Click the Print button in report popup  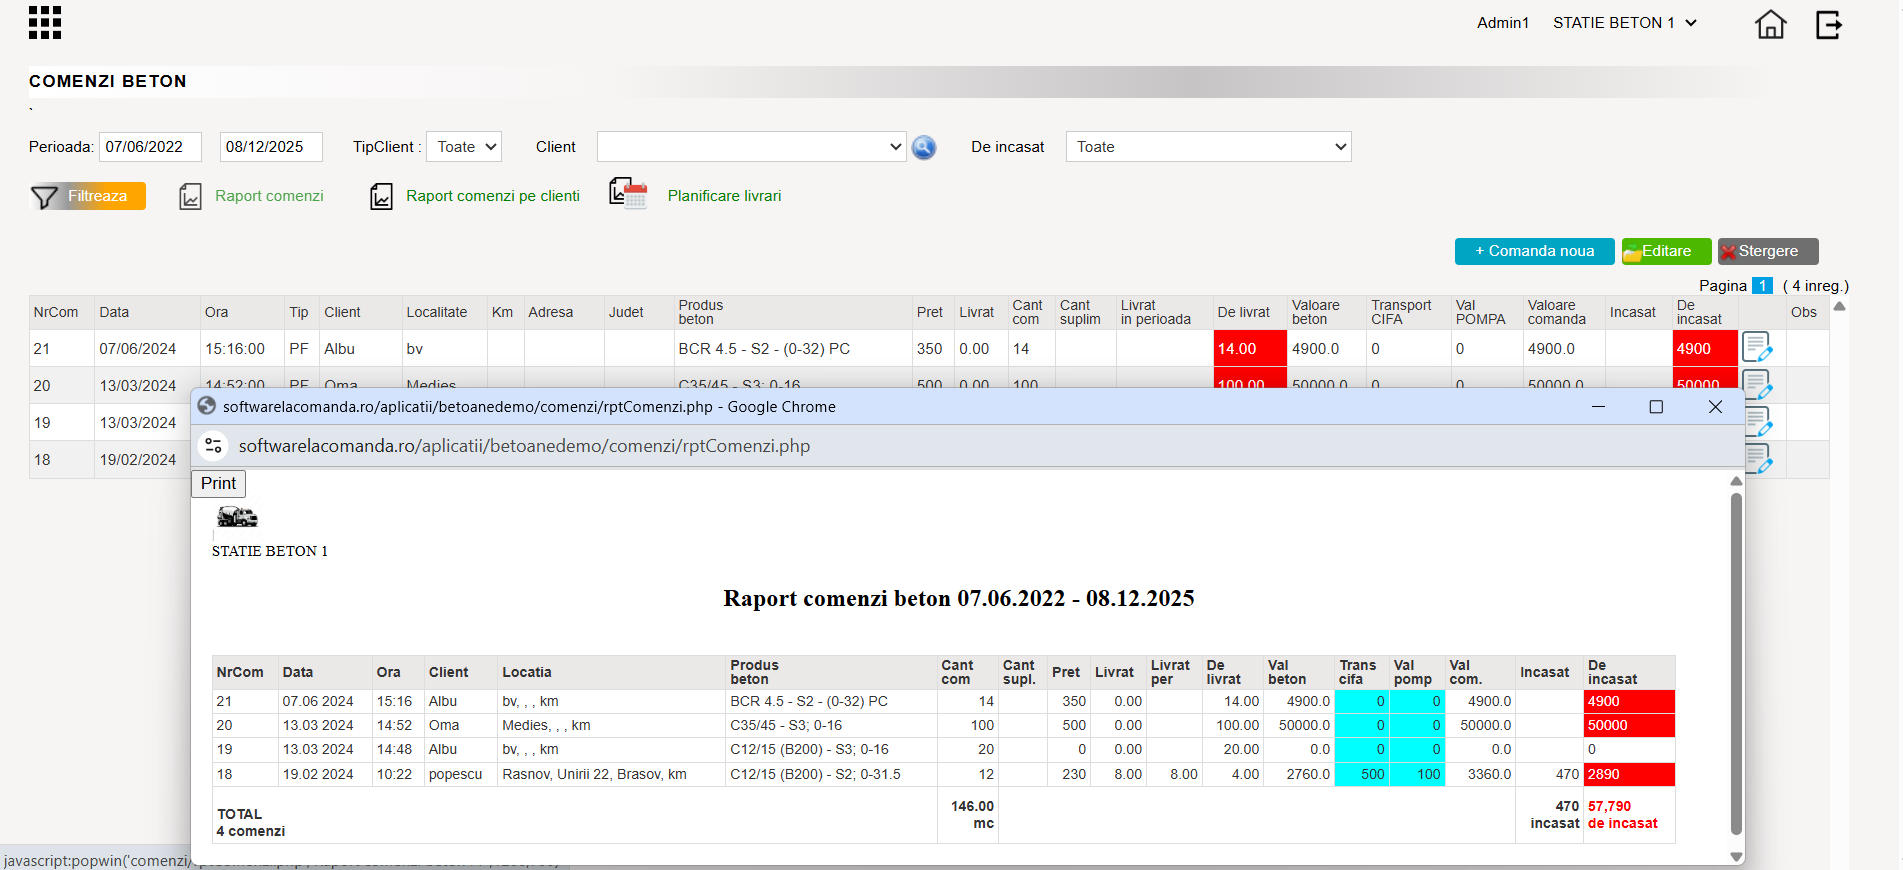[x=219, y=484]
